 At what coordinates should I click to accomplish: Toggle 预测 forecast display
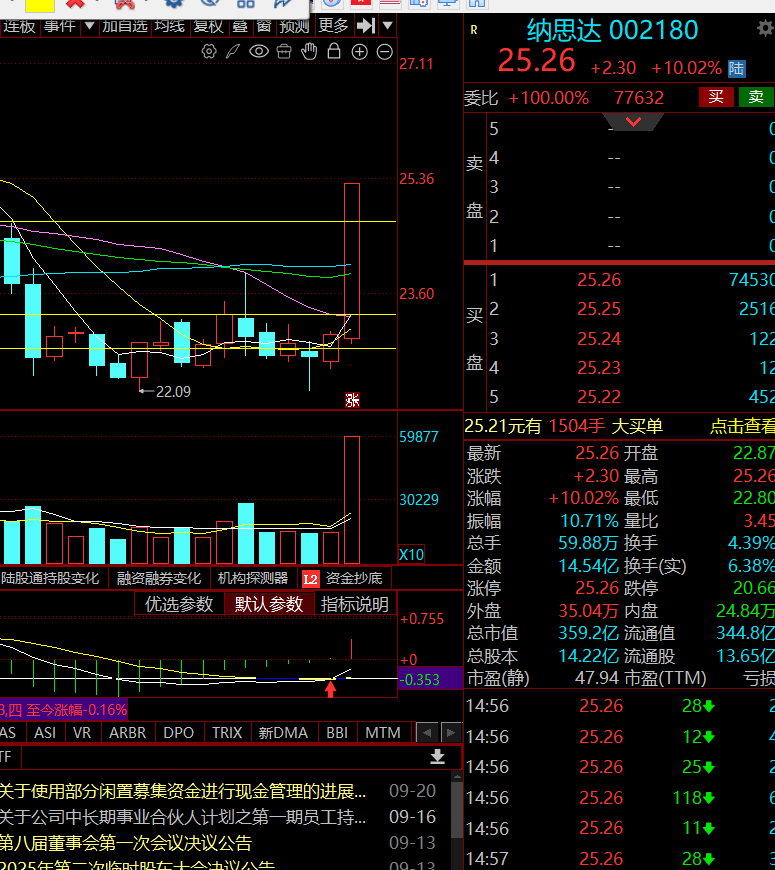coord(294,26)
